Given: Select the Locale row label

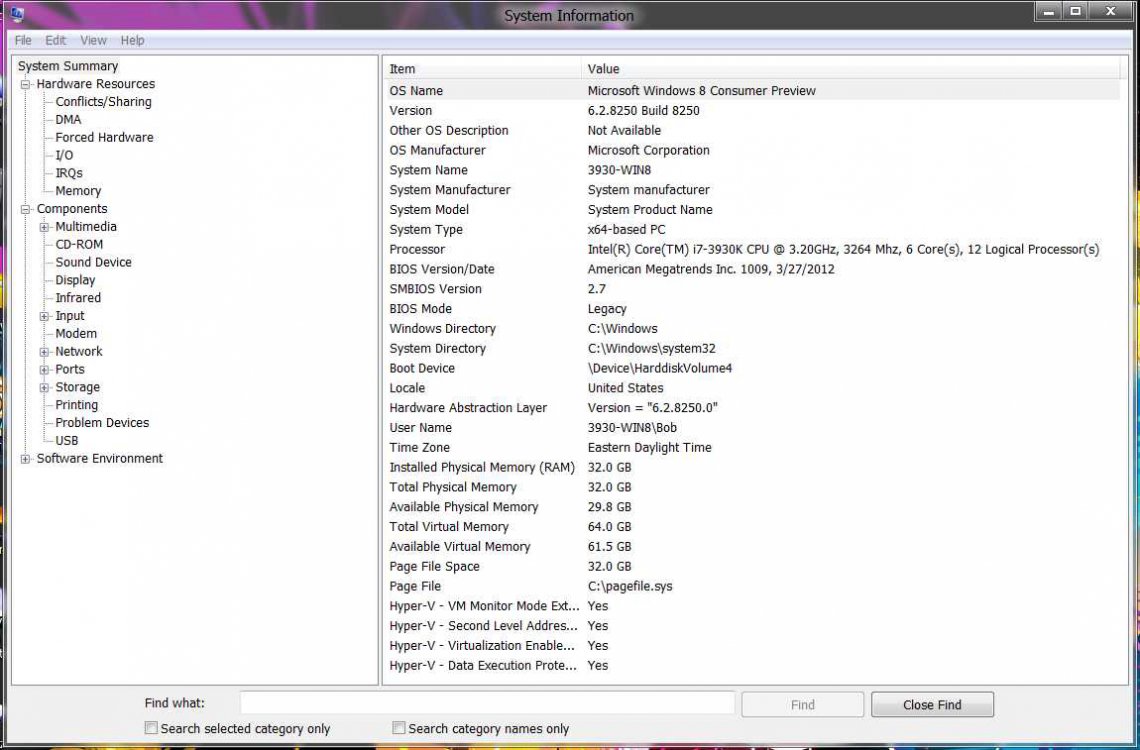Looking at the screenshot, I should [x=407, y=388].
